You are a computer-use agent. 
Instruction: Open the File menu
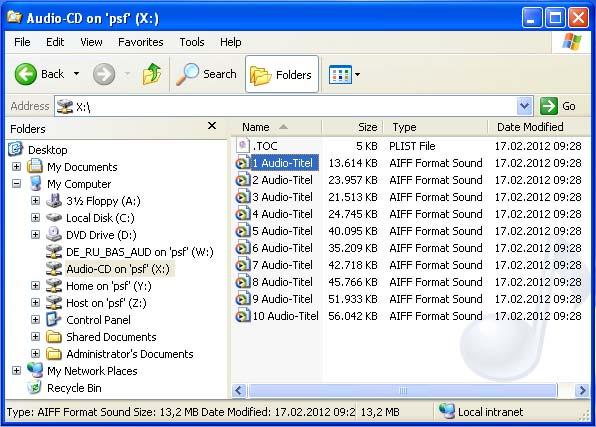(x=22, y=42)
